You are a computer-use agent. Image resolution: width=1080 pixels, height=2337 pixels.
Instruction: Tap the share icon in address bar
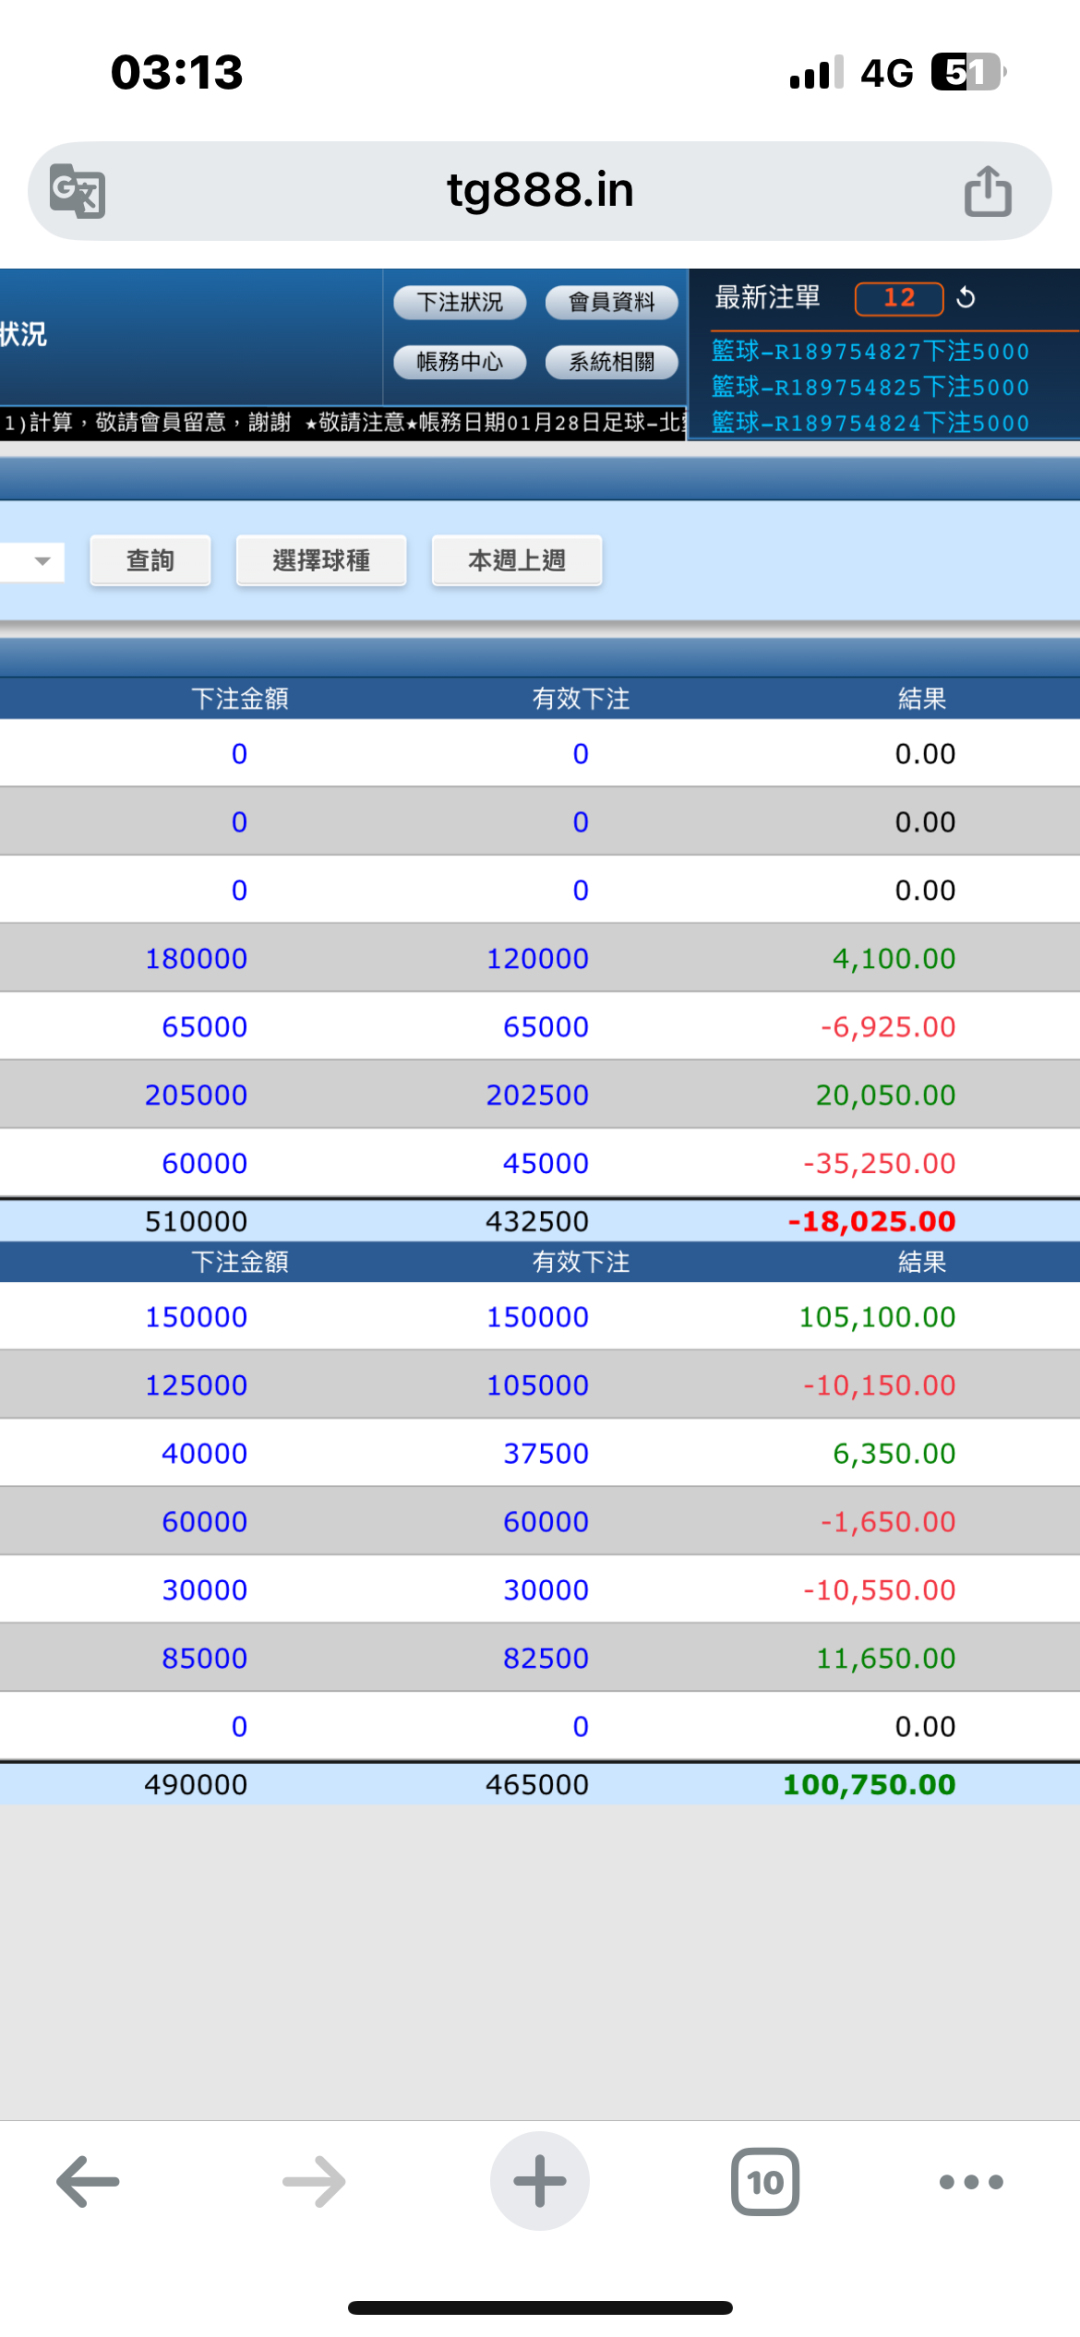pyautogui.click(x=987, y=191)
